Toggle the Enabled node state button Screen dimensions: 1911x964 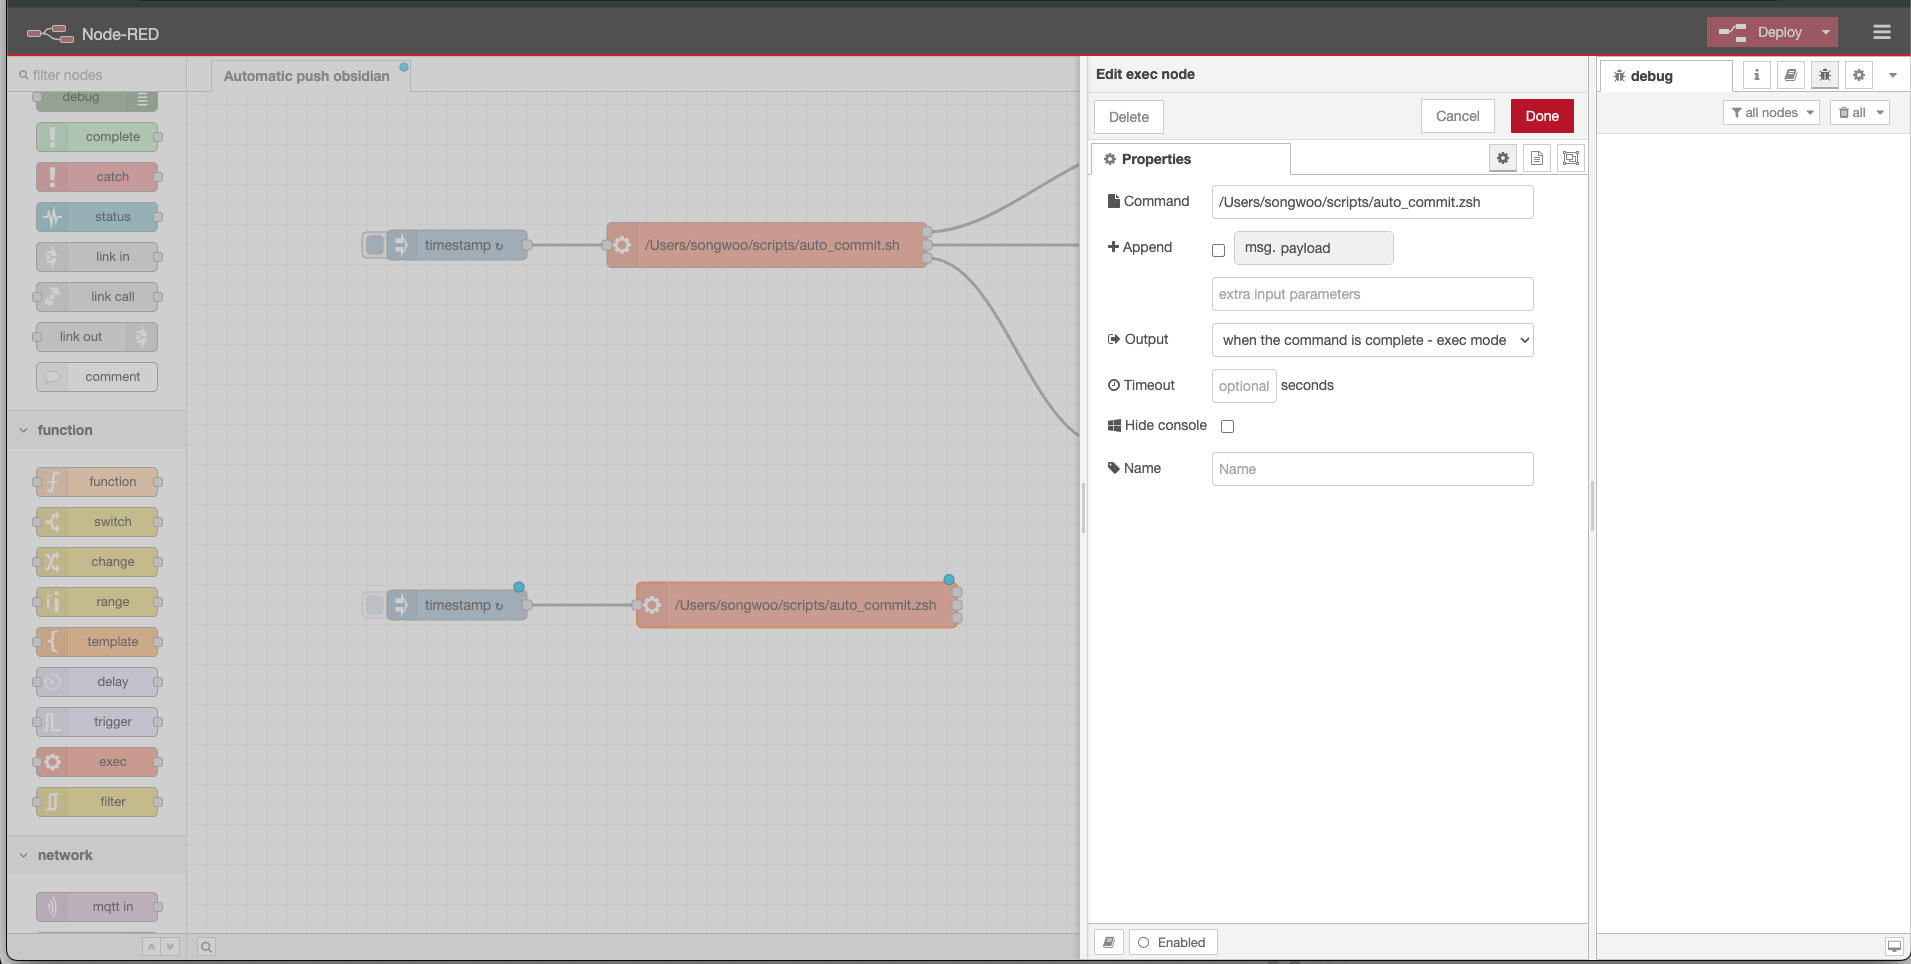[x=1173, y=942]
